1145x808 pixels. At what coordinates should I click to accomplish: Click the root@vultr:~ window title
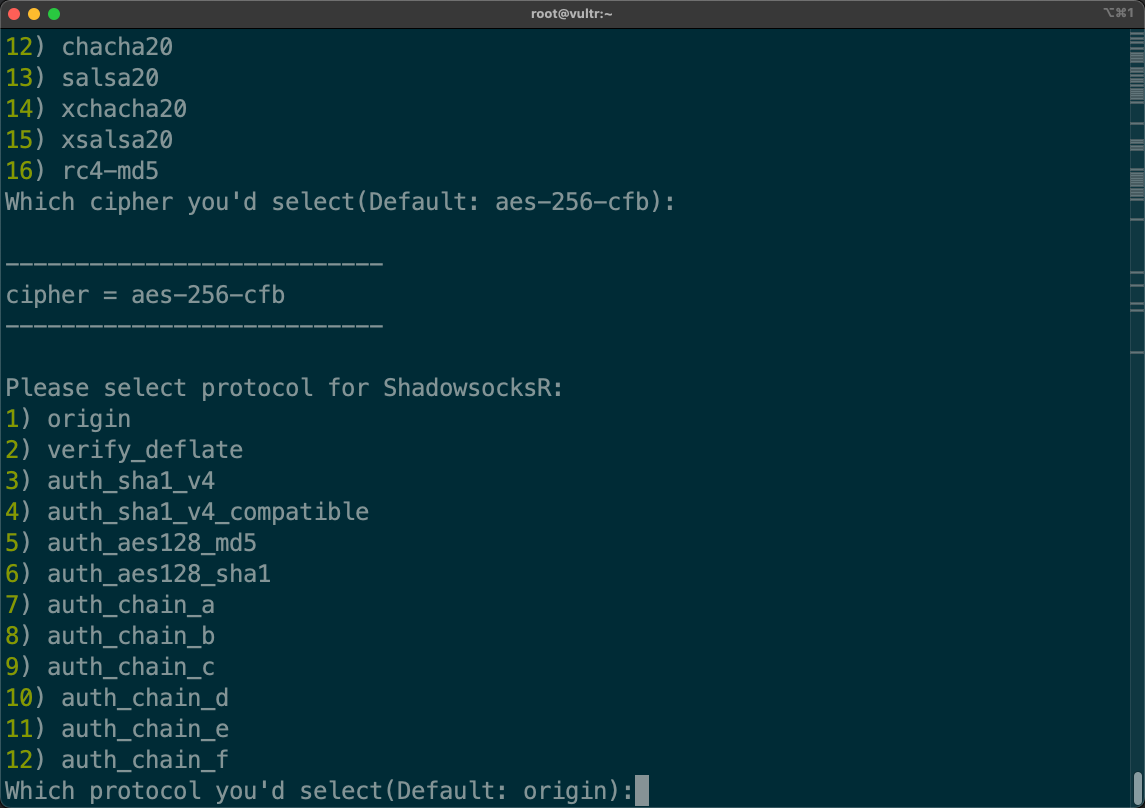coord(572,14)
